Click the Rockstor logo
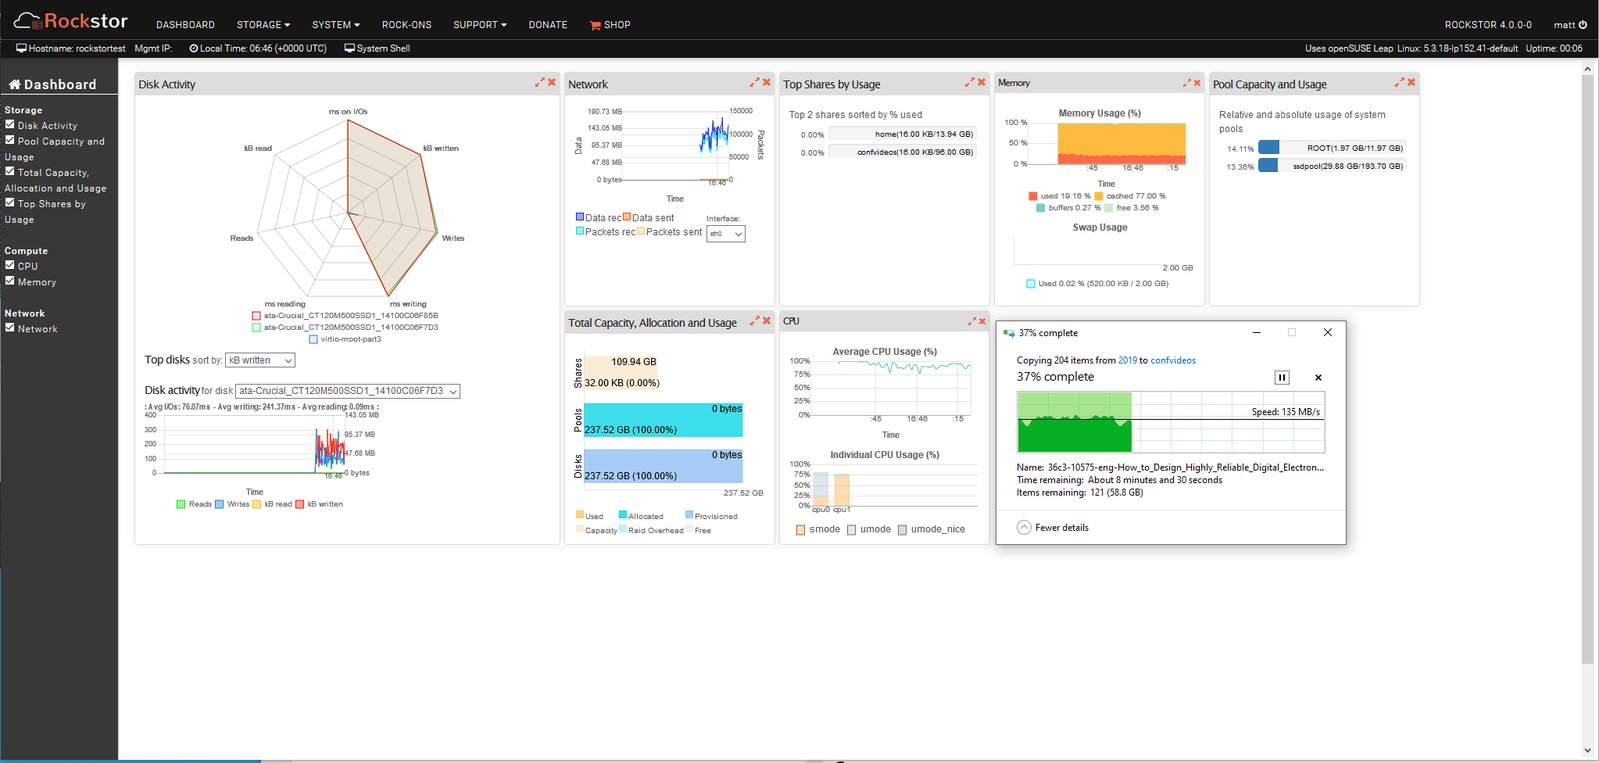The width and height of the screenshot is (1599, 763). point(71,21)
